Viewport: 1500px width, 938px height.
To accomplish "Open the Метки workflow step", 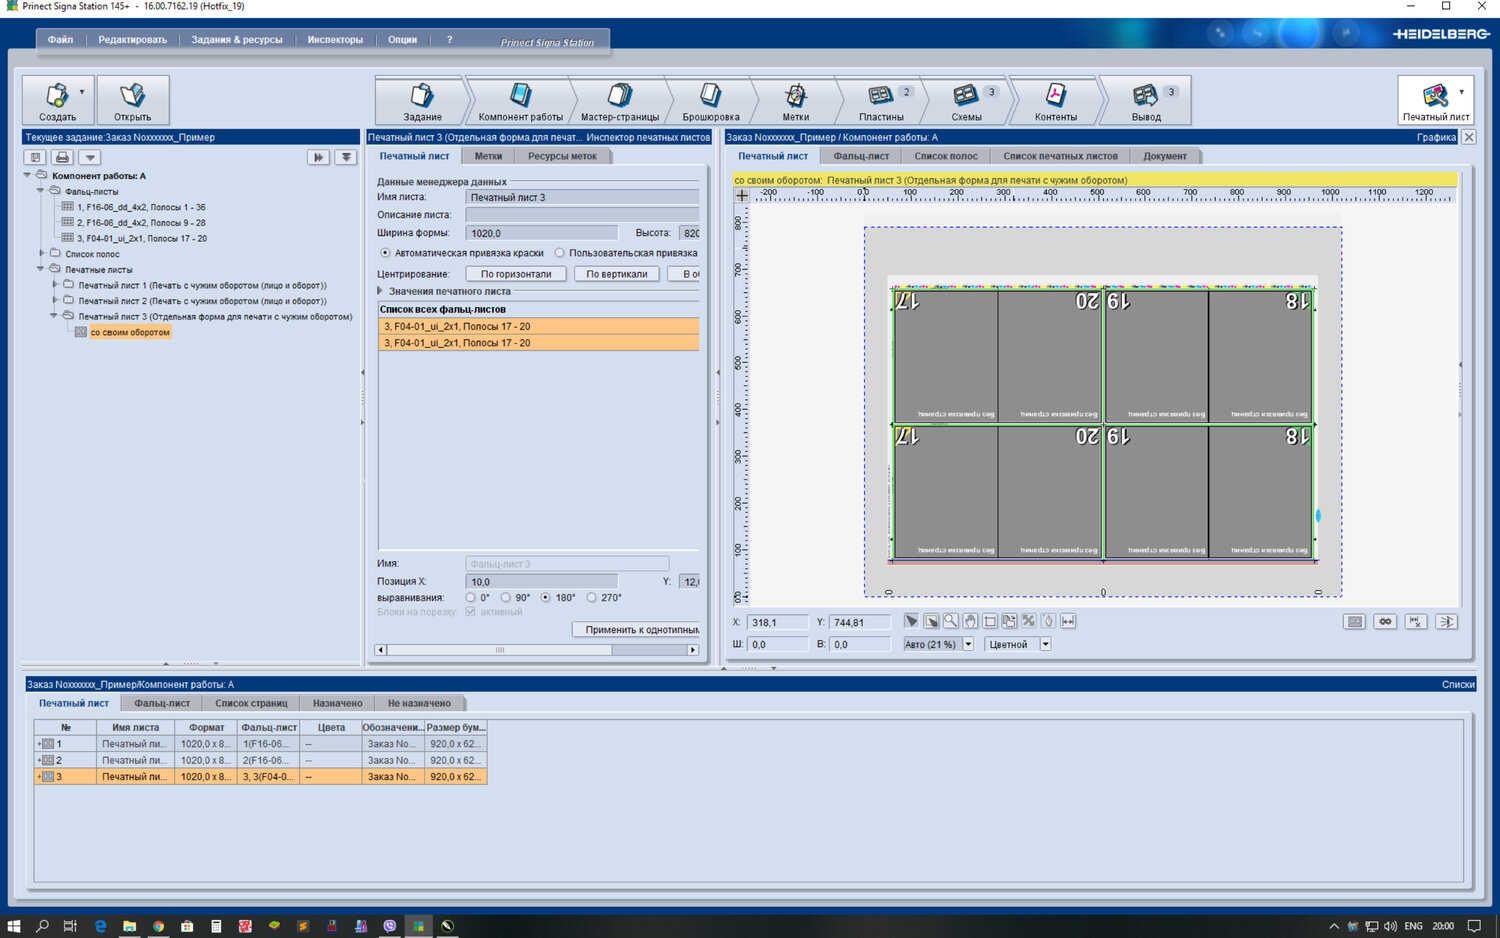I will 795,101.
